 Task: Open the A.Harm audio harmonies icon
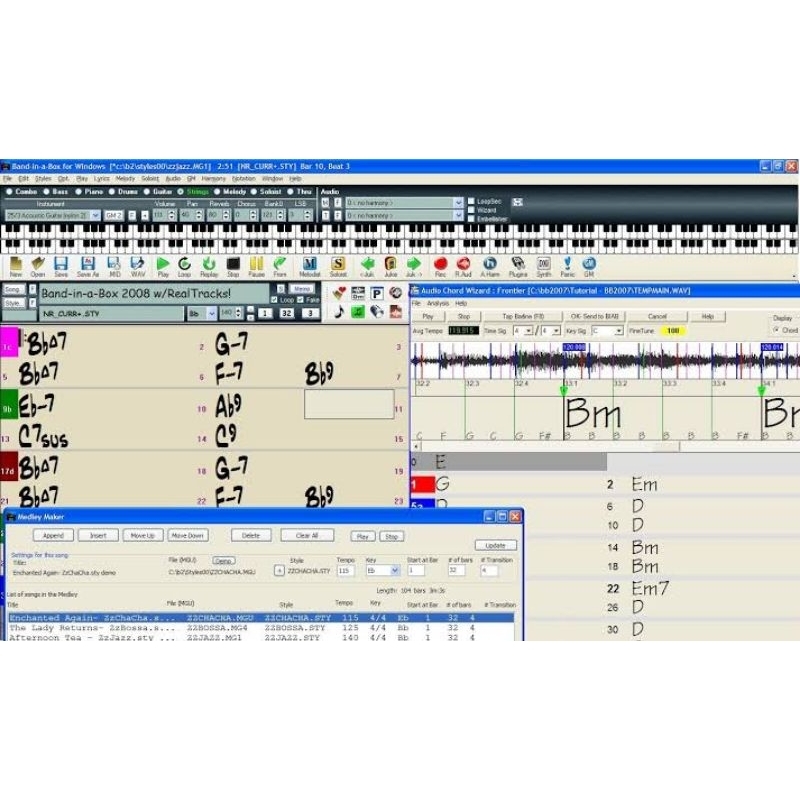tap(490, 267)
